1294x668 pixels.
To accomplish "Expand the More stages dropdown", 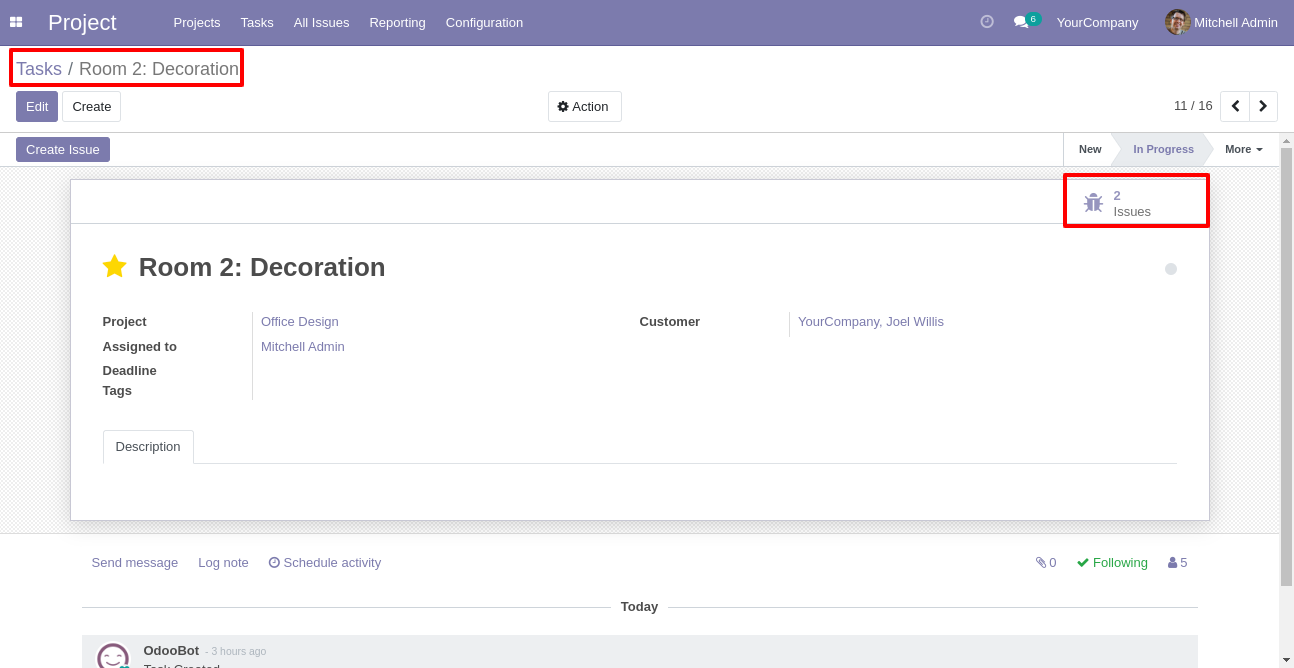I will (1244, 149).
